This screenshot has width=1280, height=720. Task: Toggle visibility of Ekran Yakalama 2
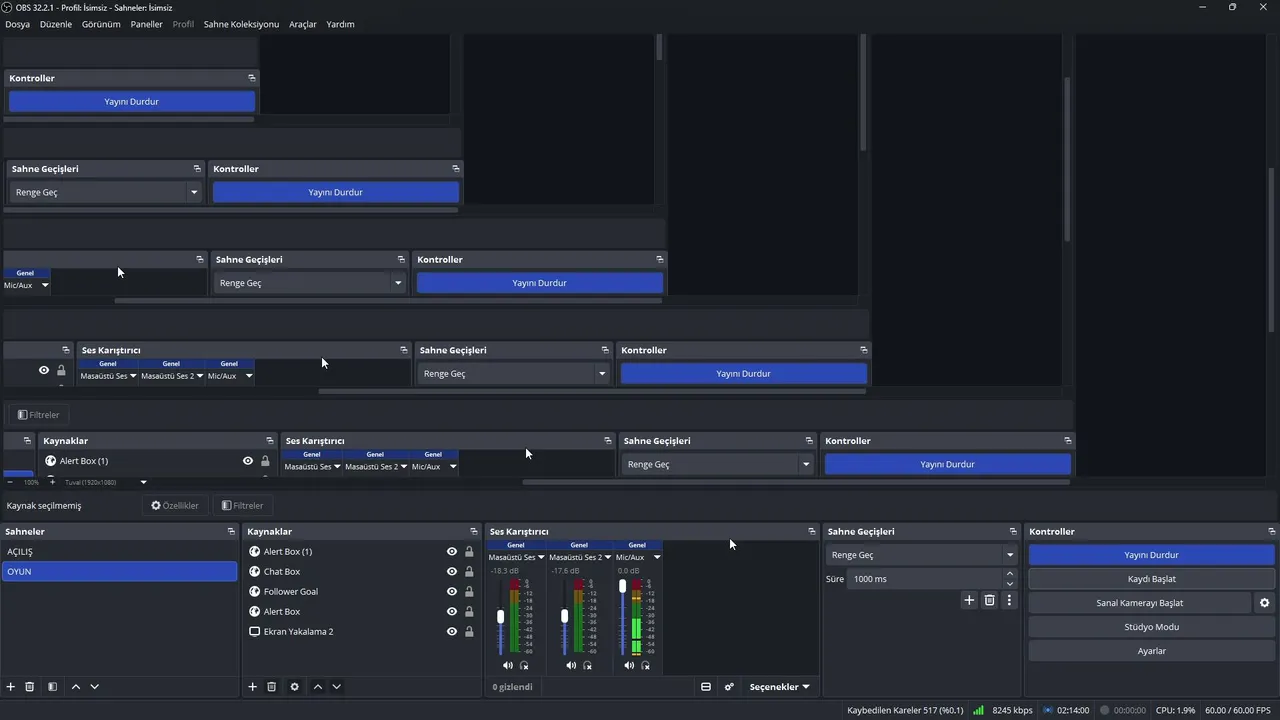point(452,632)
